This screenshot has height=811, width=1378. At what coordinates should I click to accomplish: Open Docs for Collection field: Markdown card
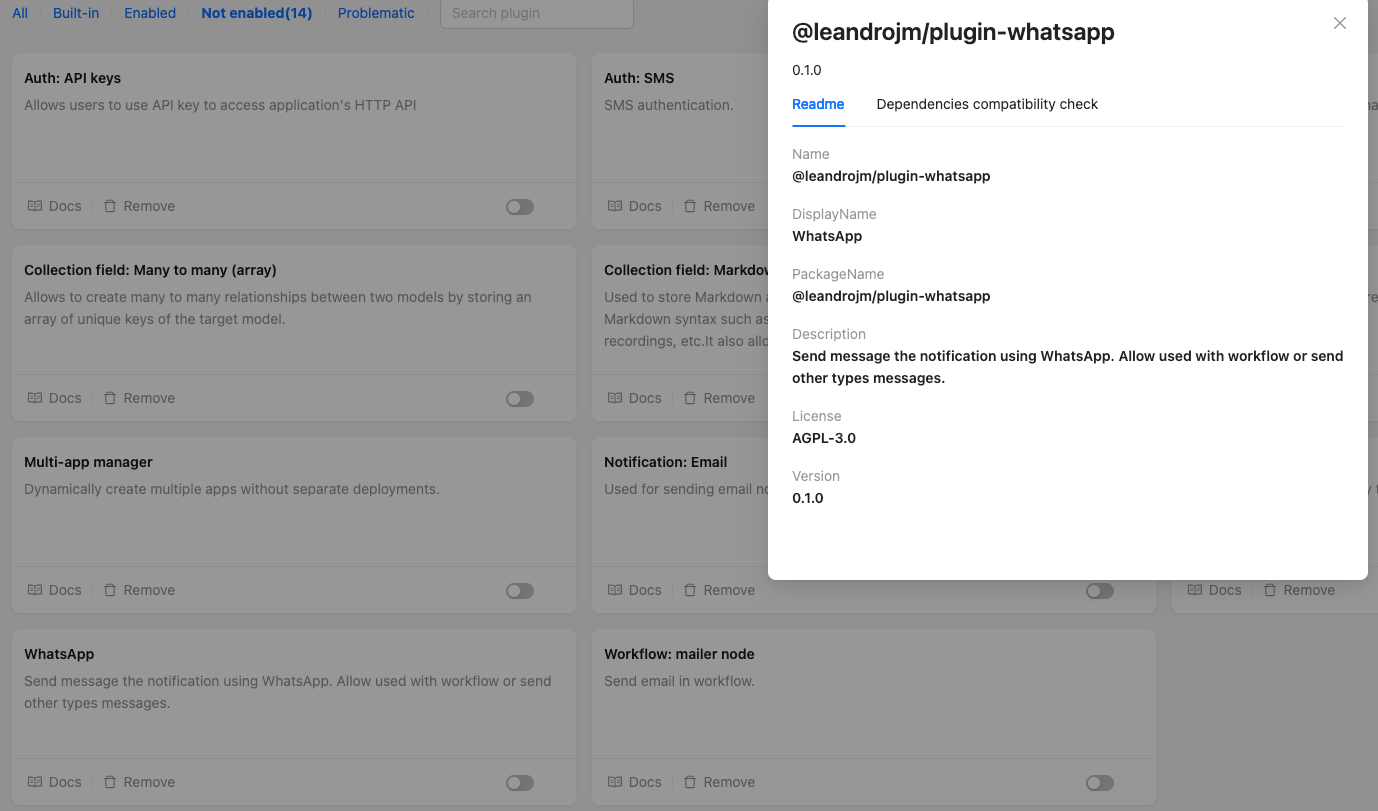[634, 398]
